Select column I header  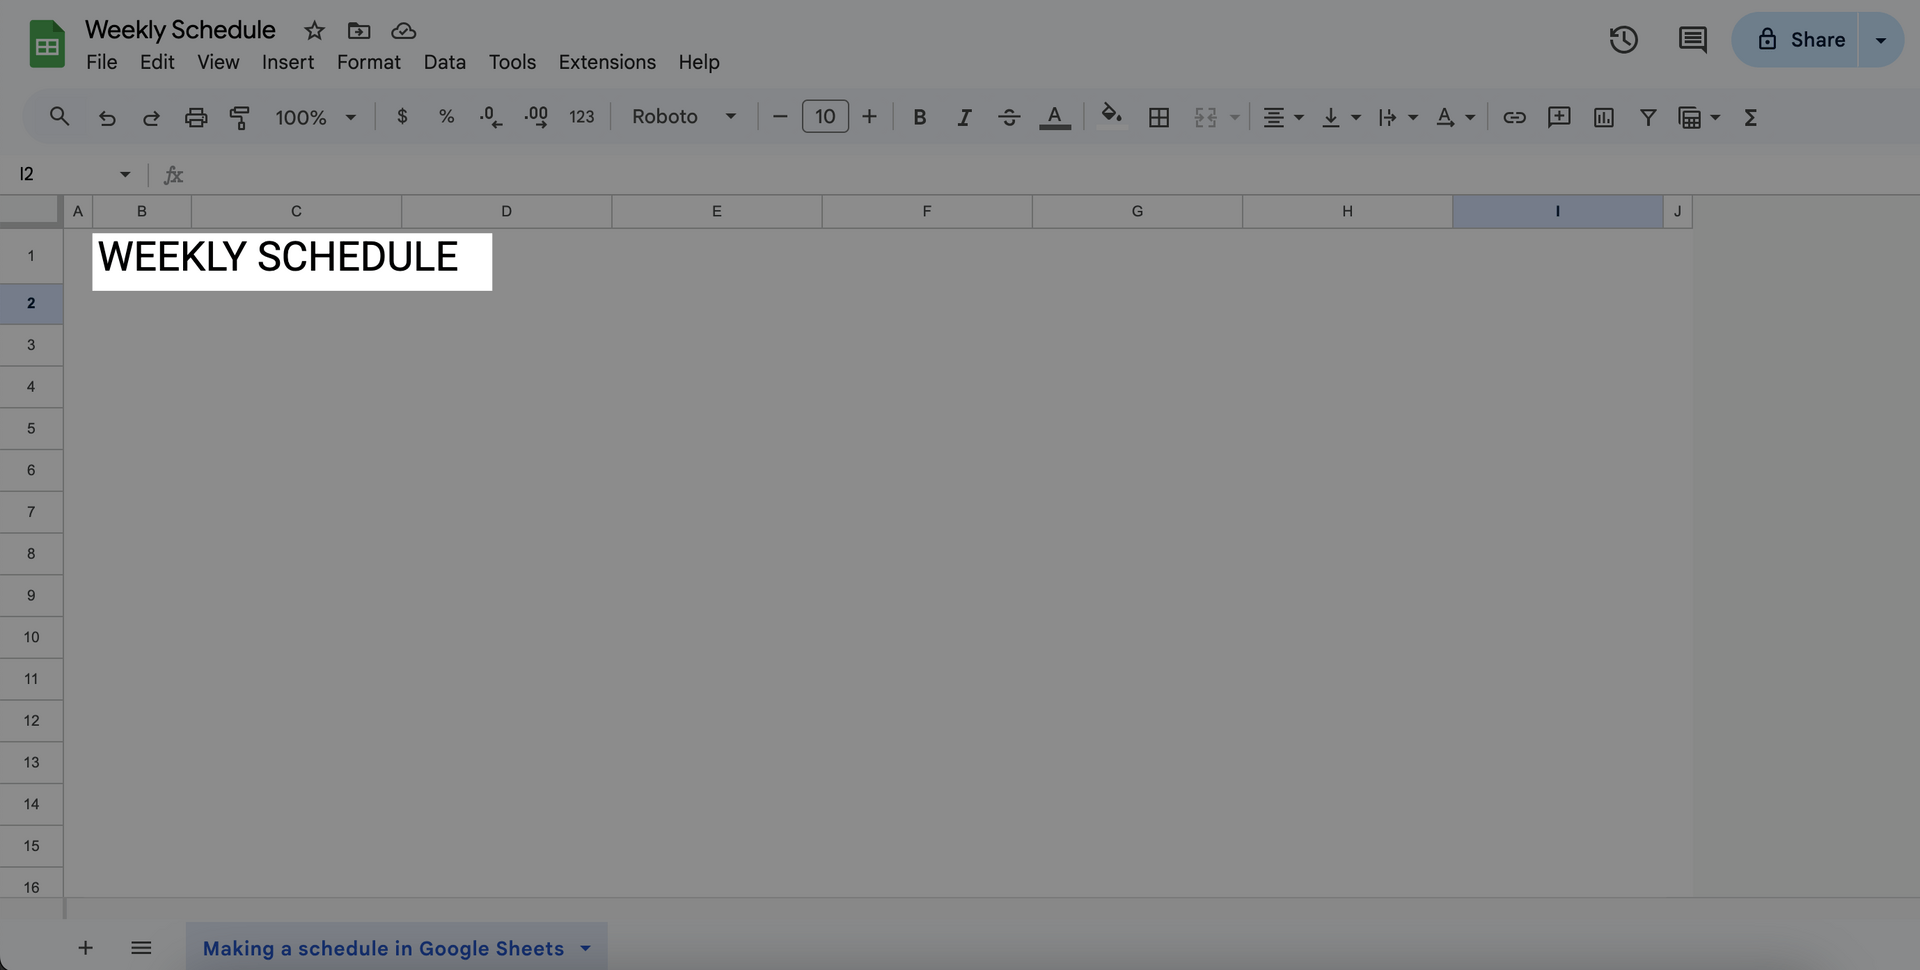coord(1557,211)
